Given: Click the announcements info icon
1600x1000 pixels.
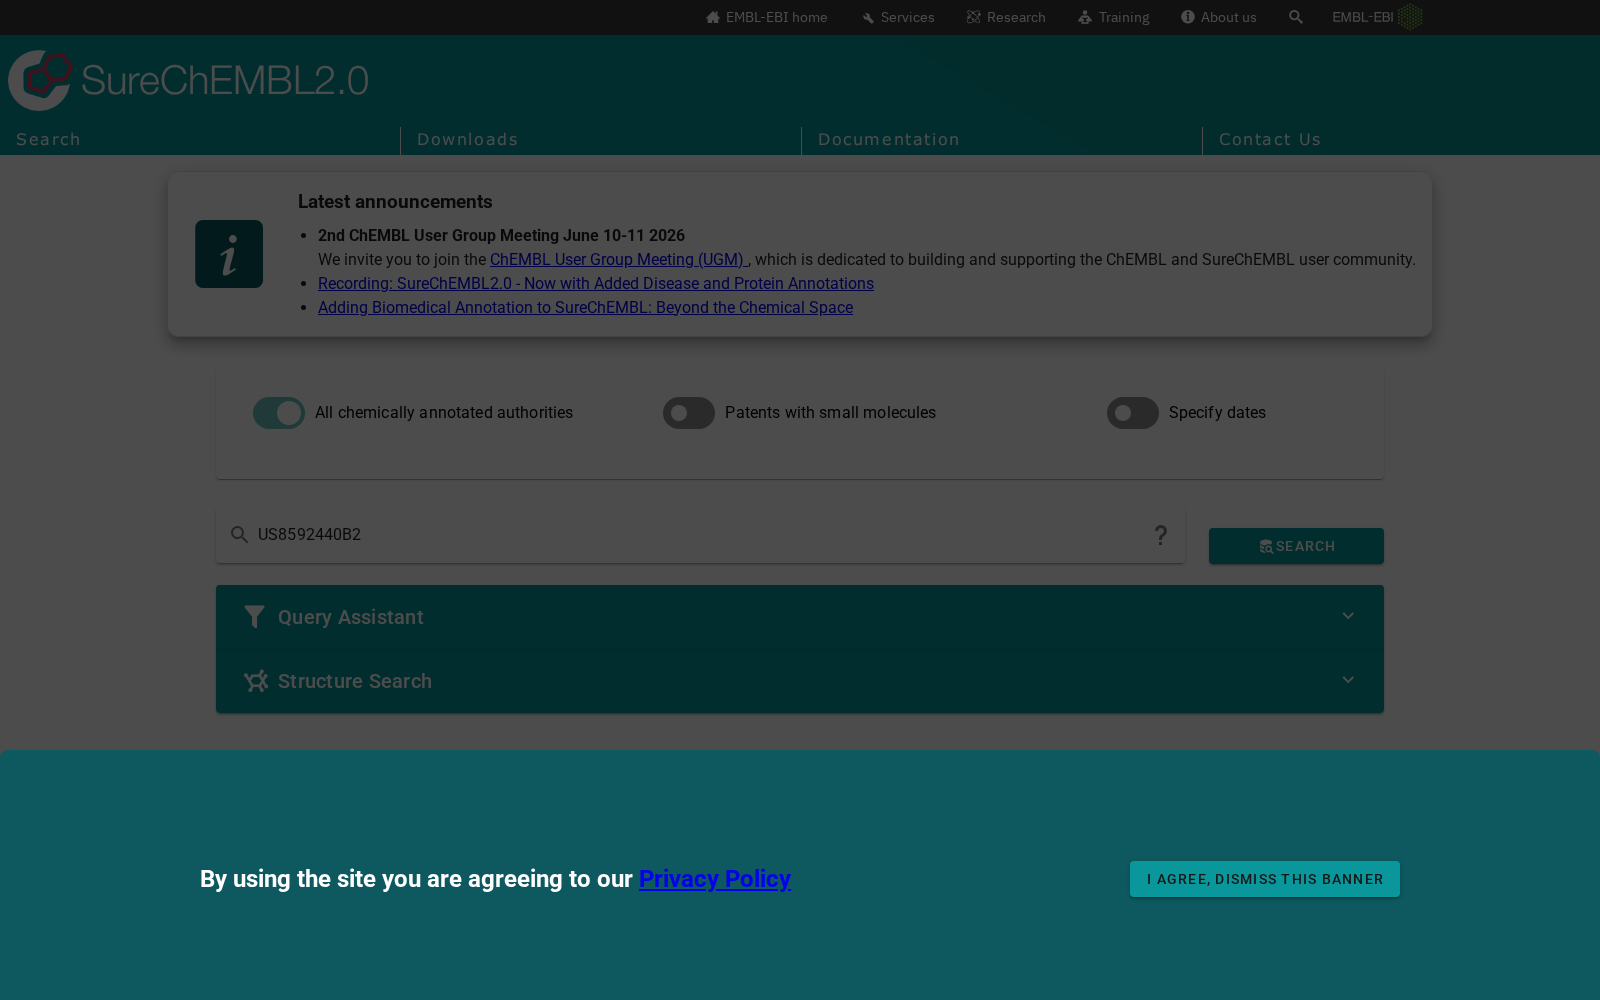Looking at the screenshot, I should pyautogui.click(x=229, y=254).
